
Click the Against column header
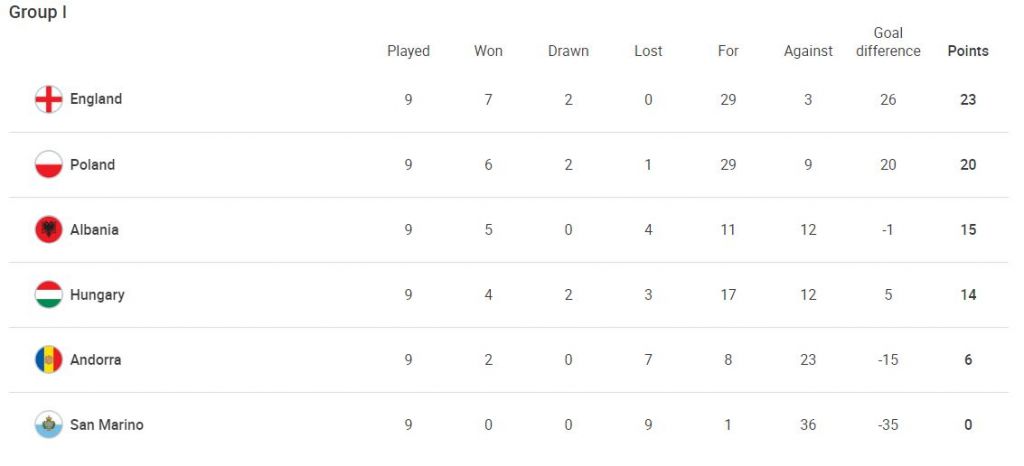808,51
